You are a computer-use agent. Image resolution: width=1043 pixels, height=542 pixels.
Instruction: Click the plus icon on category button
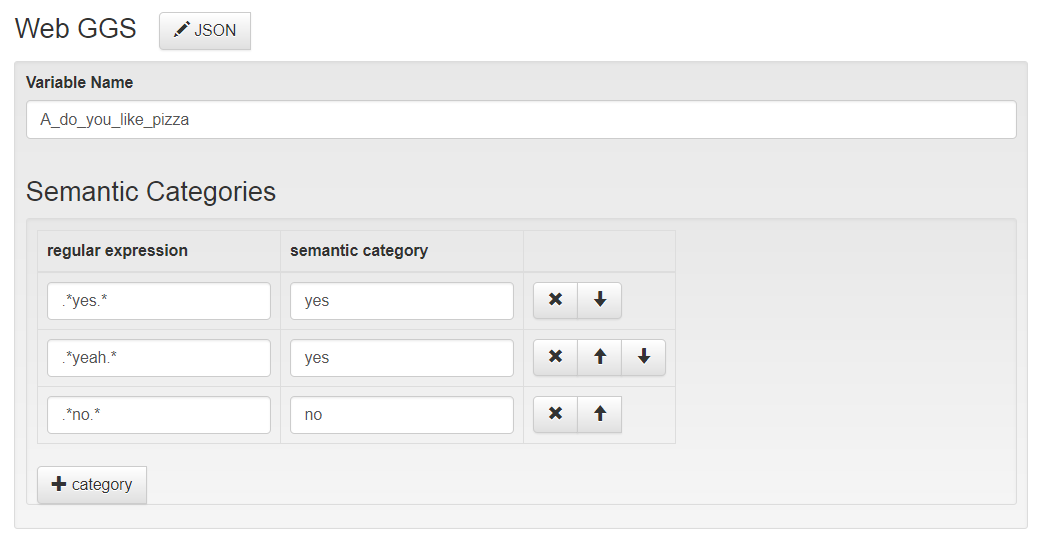(x=59, y=484)
